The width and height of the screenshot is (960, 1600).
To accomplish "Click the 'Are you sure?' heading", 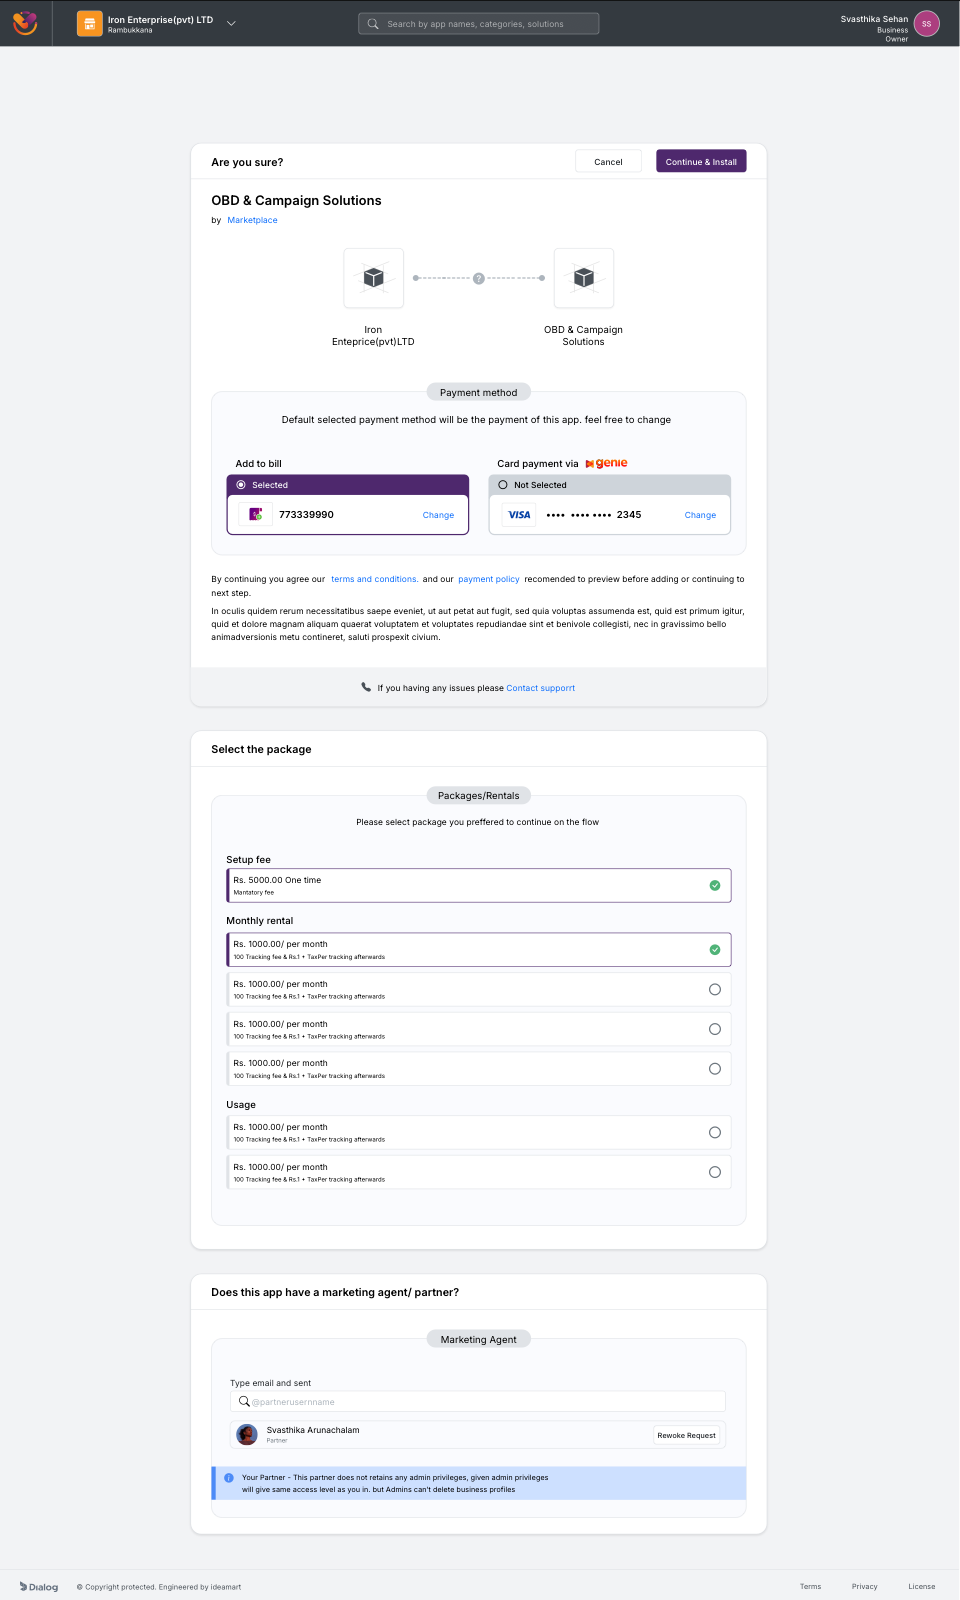I will tap(247, 162).
